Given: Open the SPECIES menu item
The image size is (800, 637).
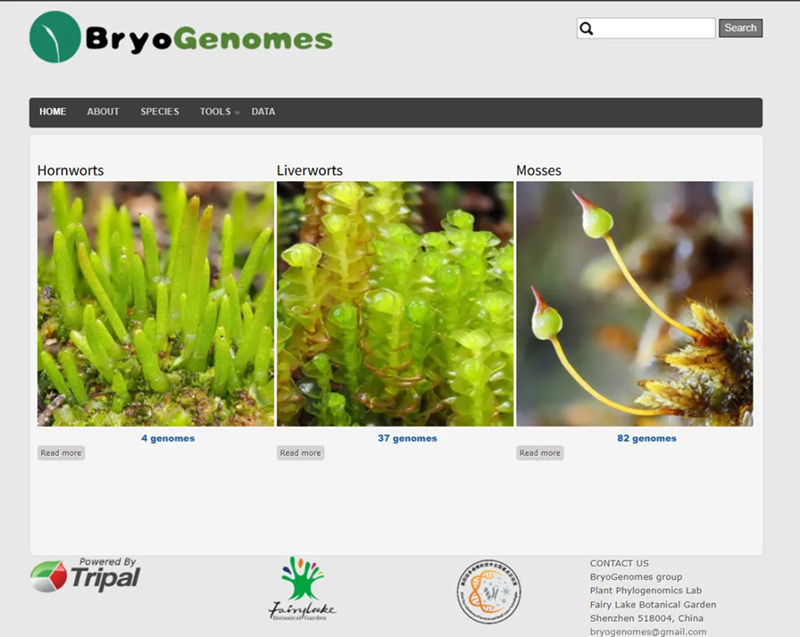Looking at the screenshot, I should click(x=160, y=112).
